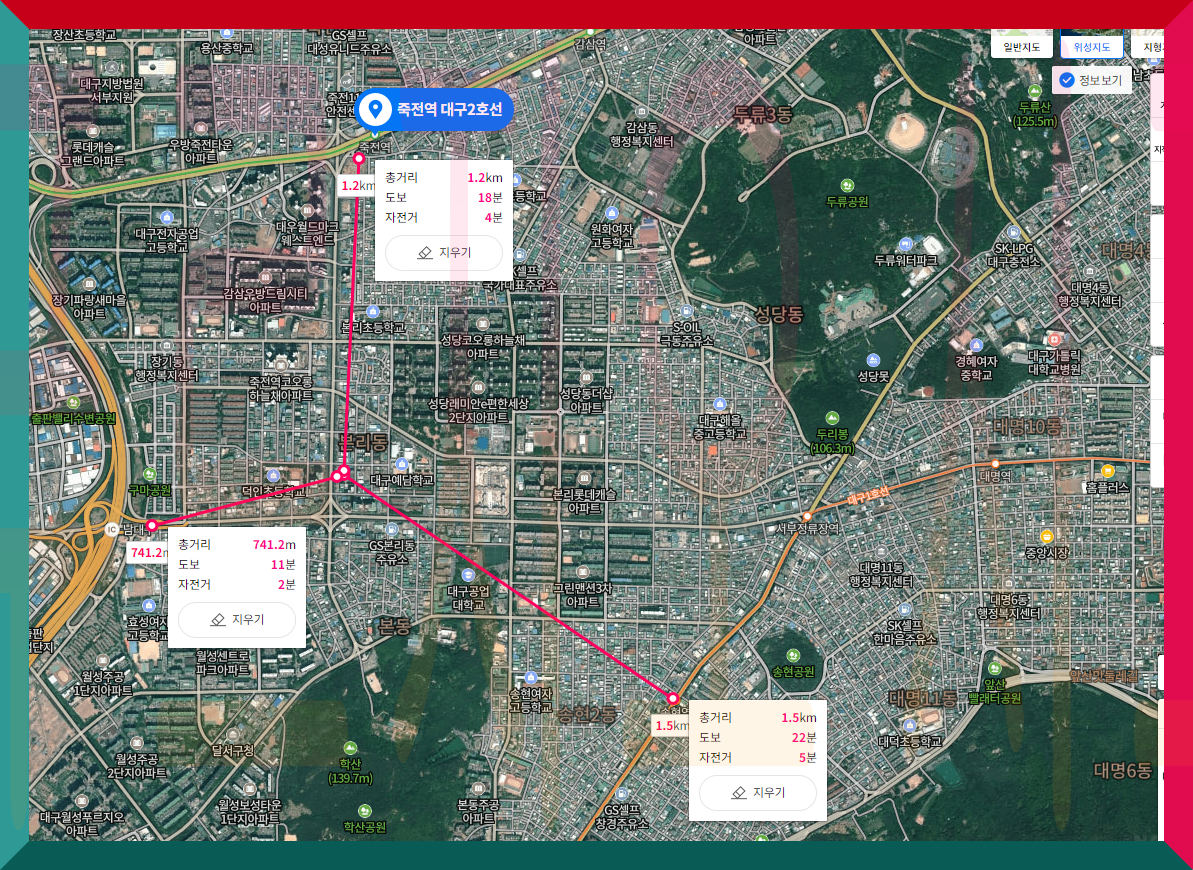The height and width of the screenshot is (870, 1193).
Task: Click 지우기 under the 1.2km distance box
Action: click(x=444, y=253)
